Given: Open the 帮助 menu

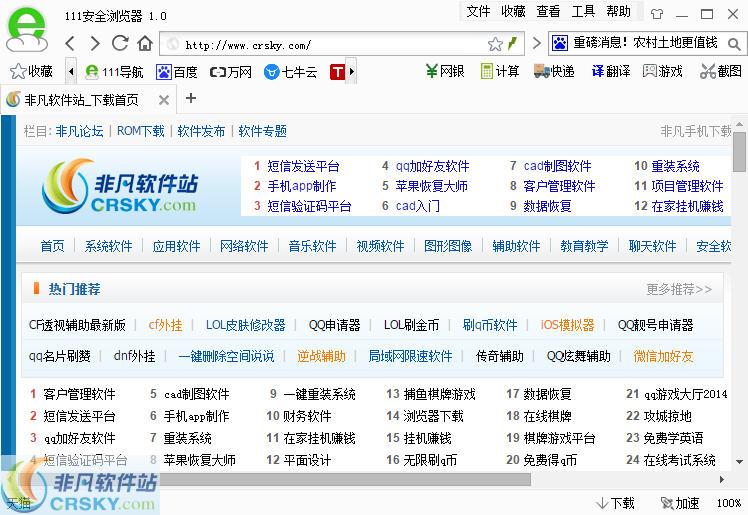Looking at the screenshot, I should [x=619, y=11].
